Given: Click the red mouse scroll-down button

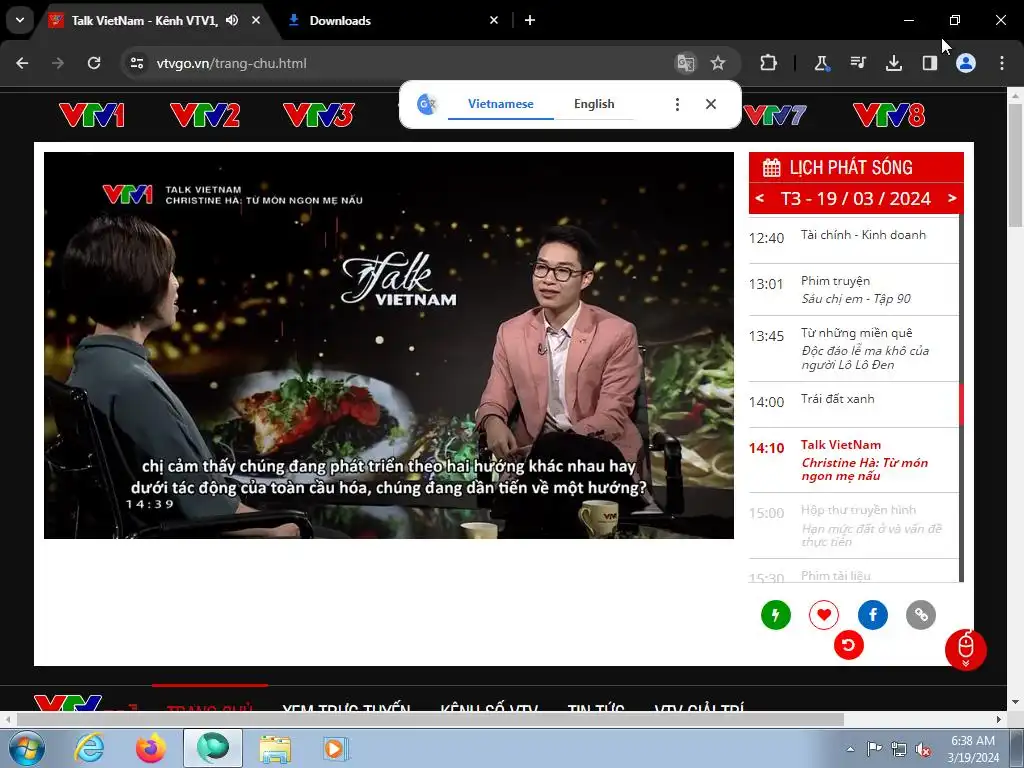Looking at the screenshot, I should pyautogui.click(x=965, y=650).
